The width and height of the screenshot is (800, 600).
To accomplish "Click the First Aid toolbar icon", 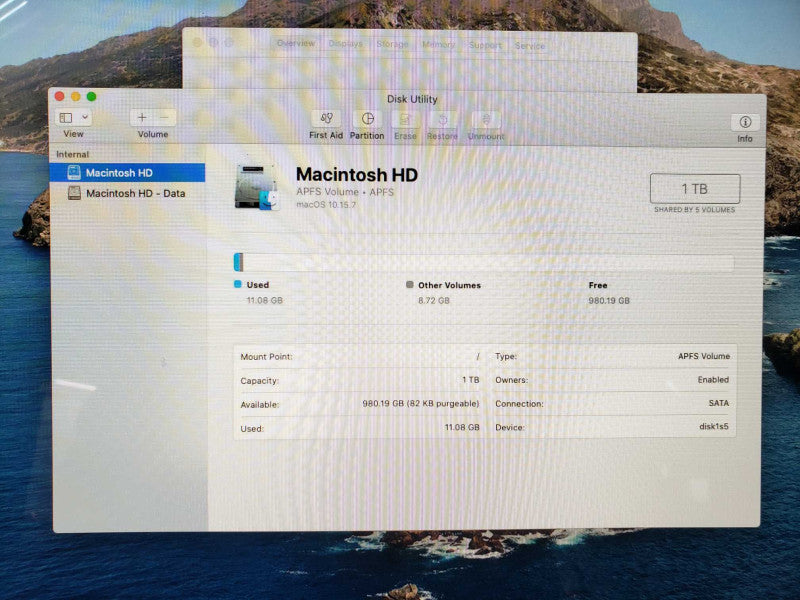I will tap(326, 119).
